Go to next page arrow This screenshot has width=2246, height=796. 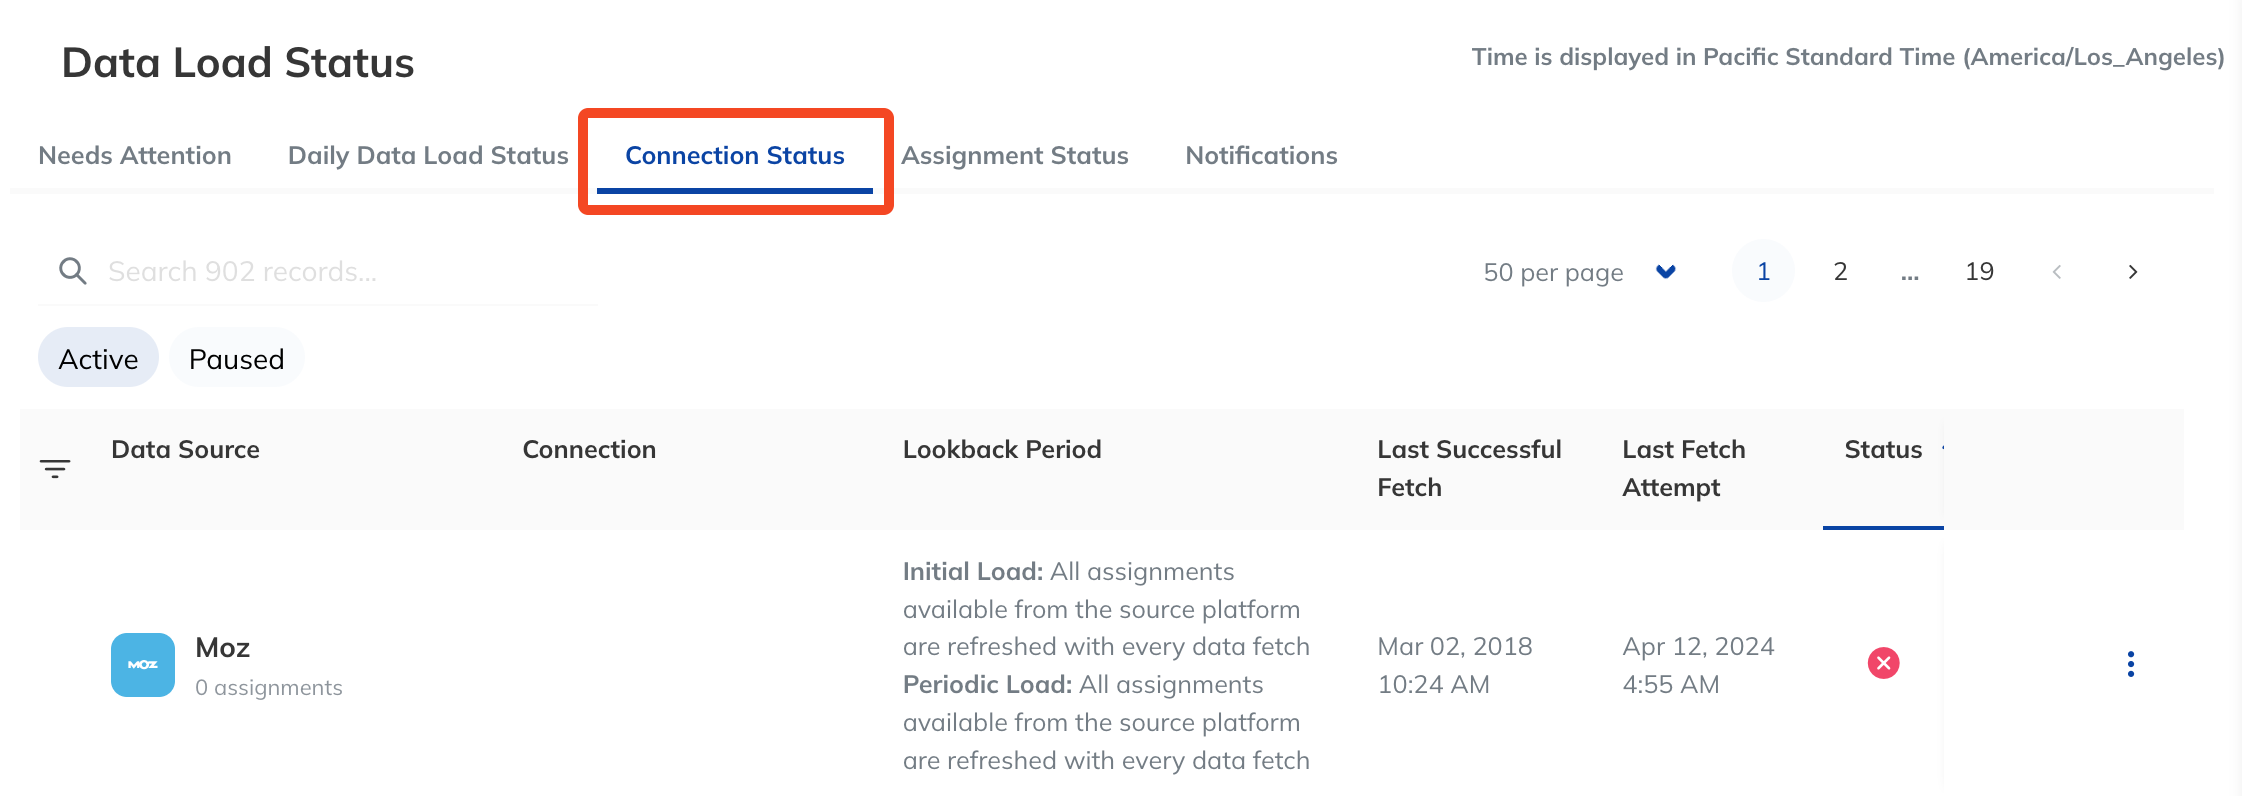(x=2132, y=272)
